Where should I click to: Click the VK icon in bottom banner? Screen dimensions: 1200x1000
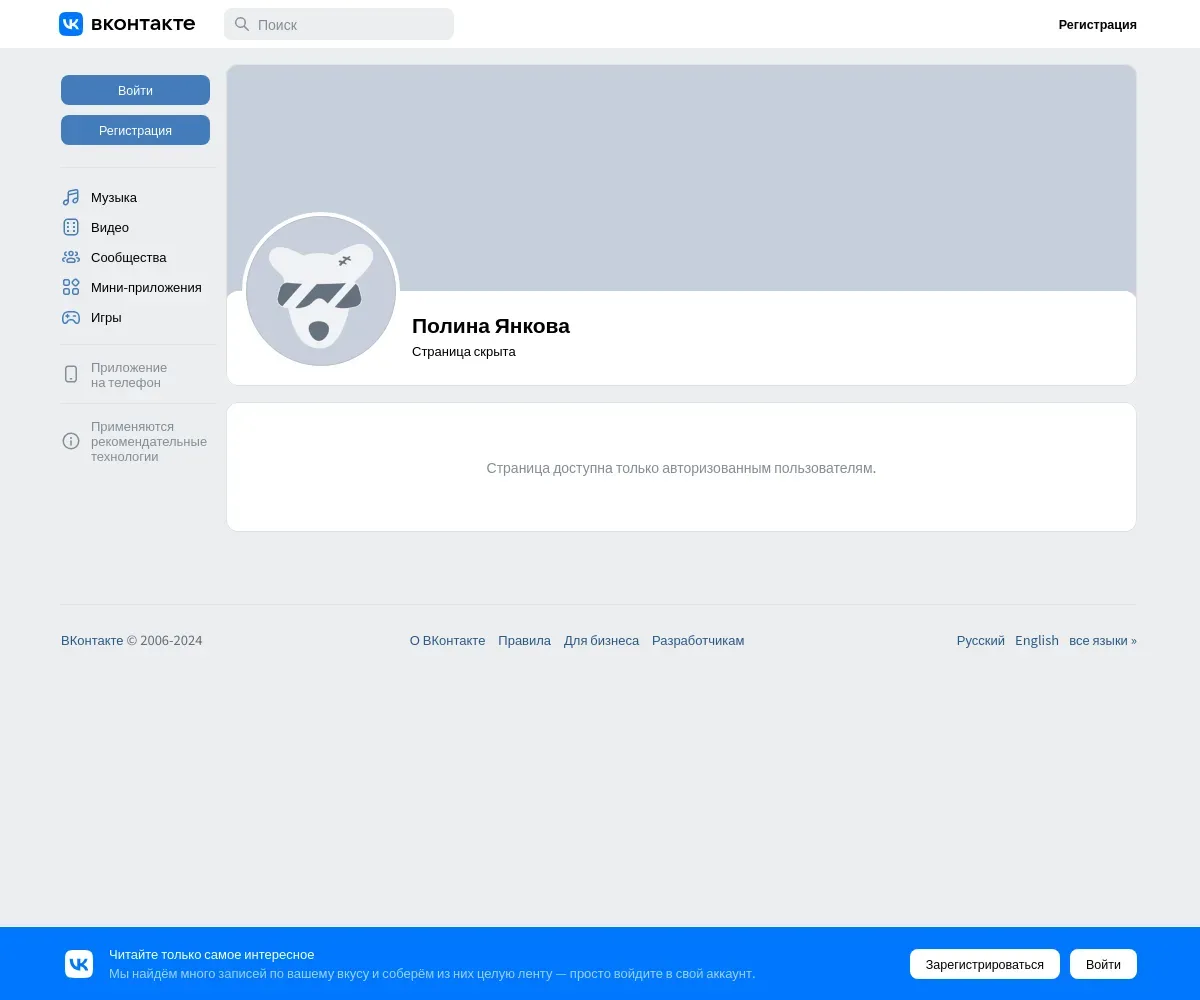(79, 964)
